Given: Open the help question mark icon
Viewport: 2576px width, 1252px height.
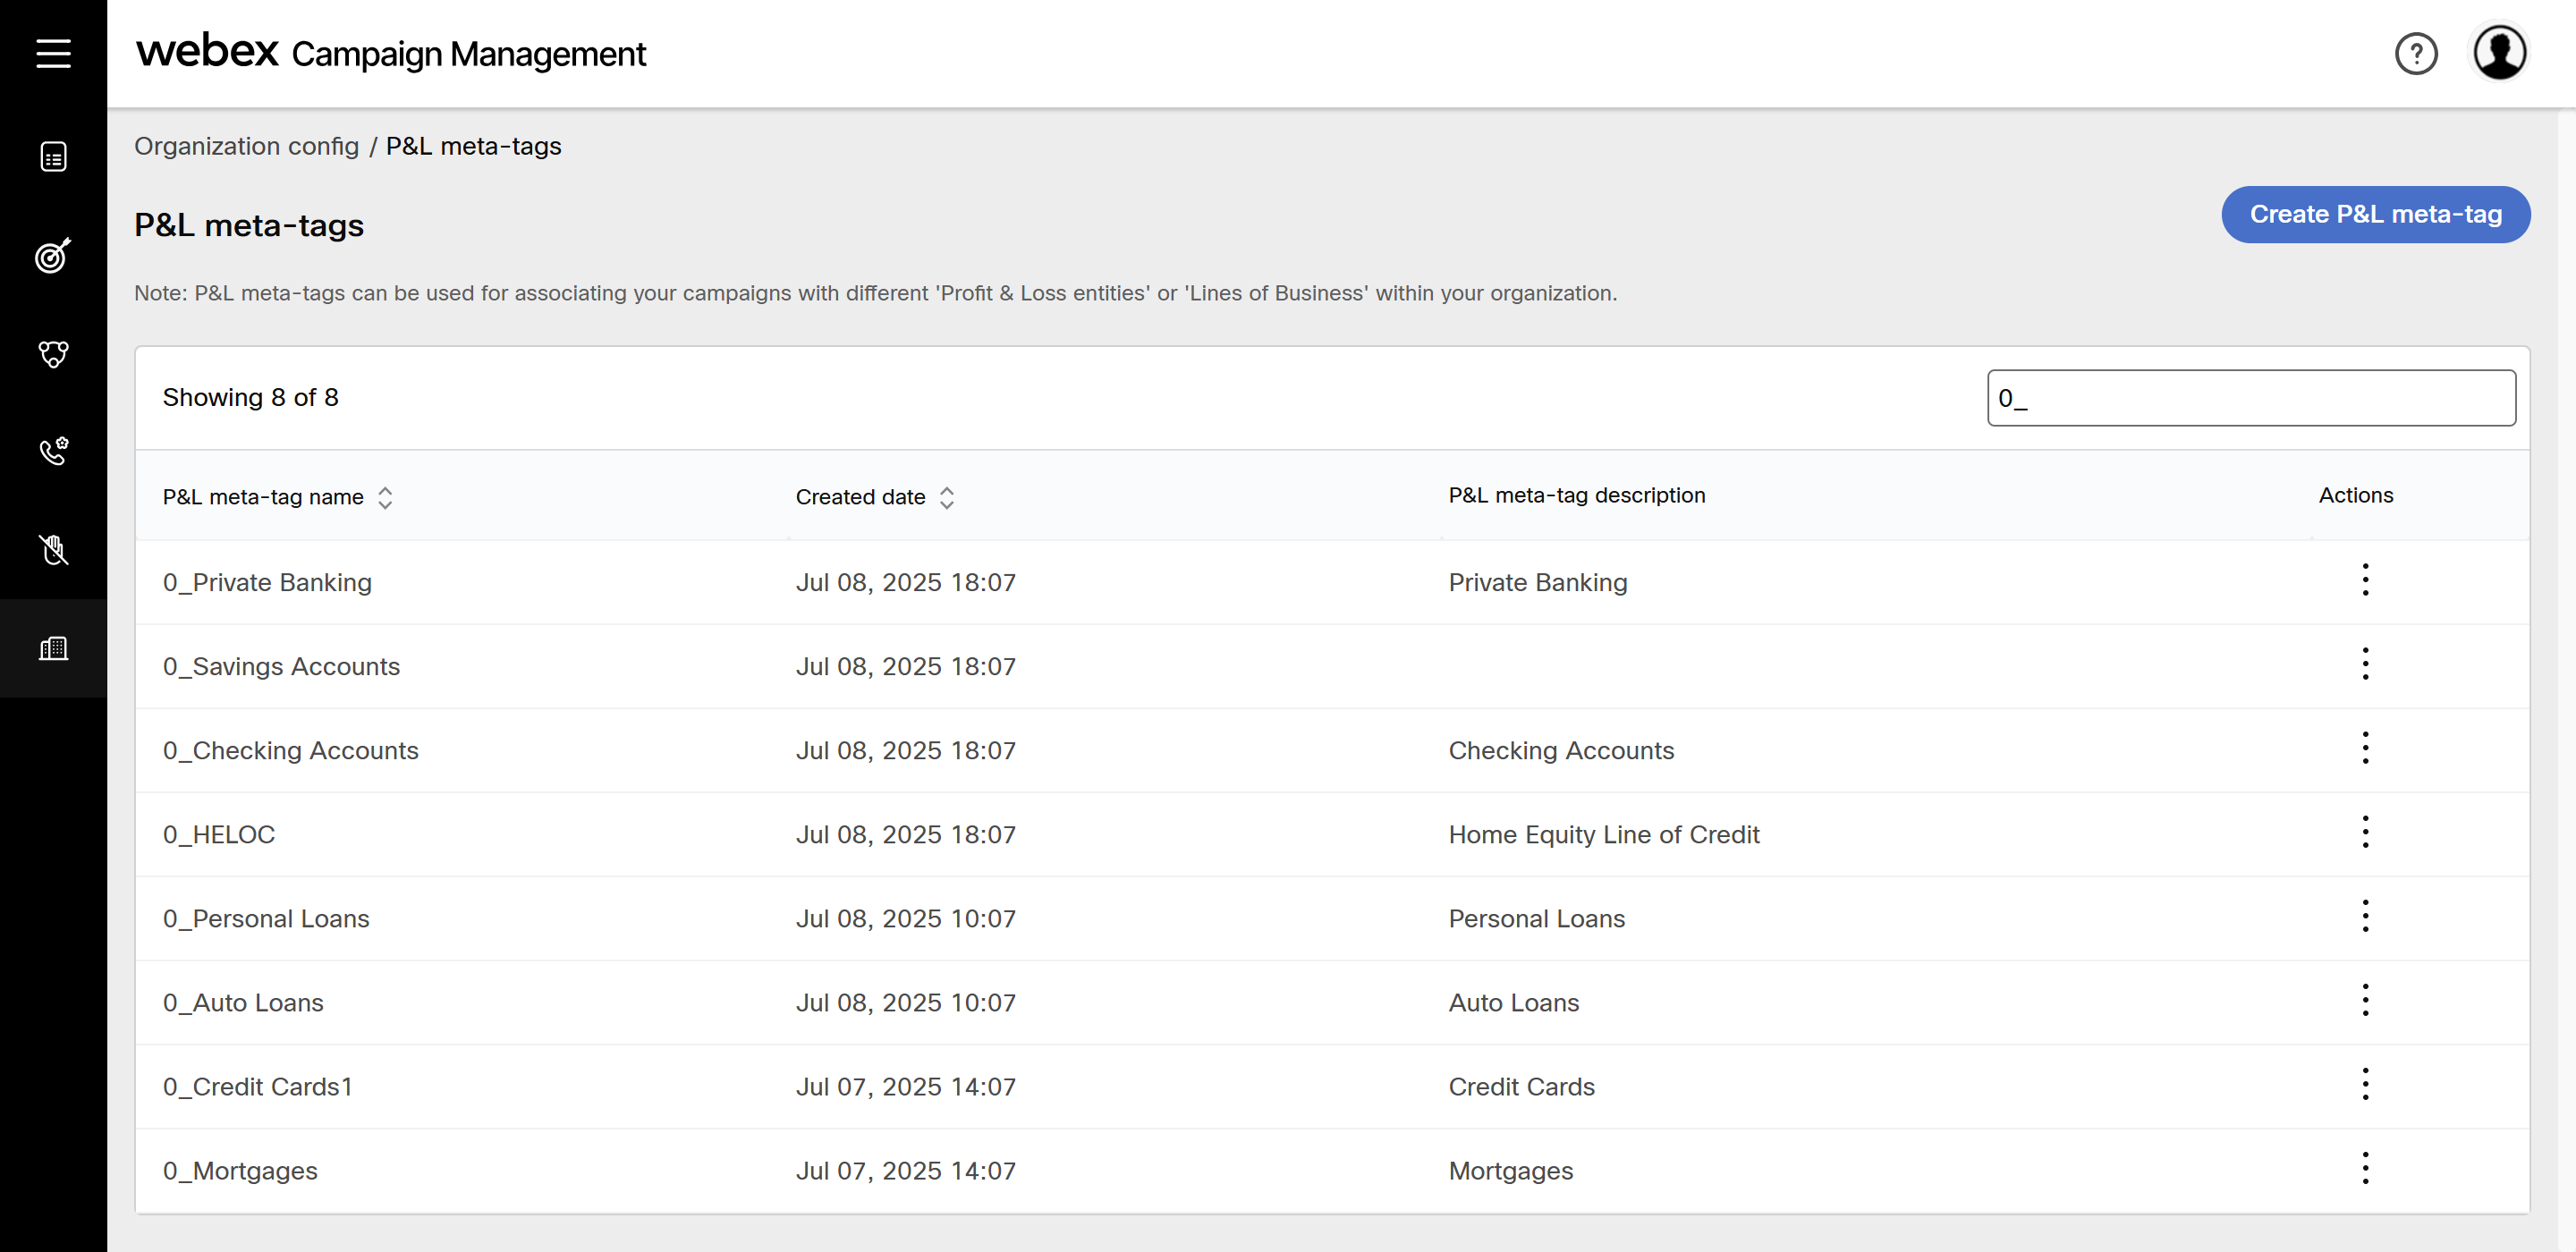Looking at the screenshot, I should 2415,53.
